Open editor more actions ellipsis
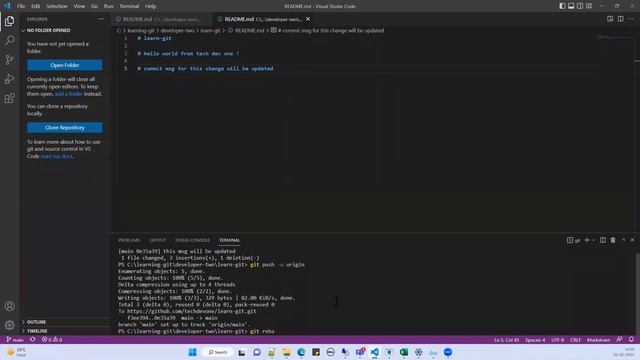 (631, 19)
